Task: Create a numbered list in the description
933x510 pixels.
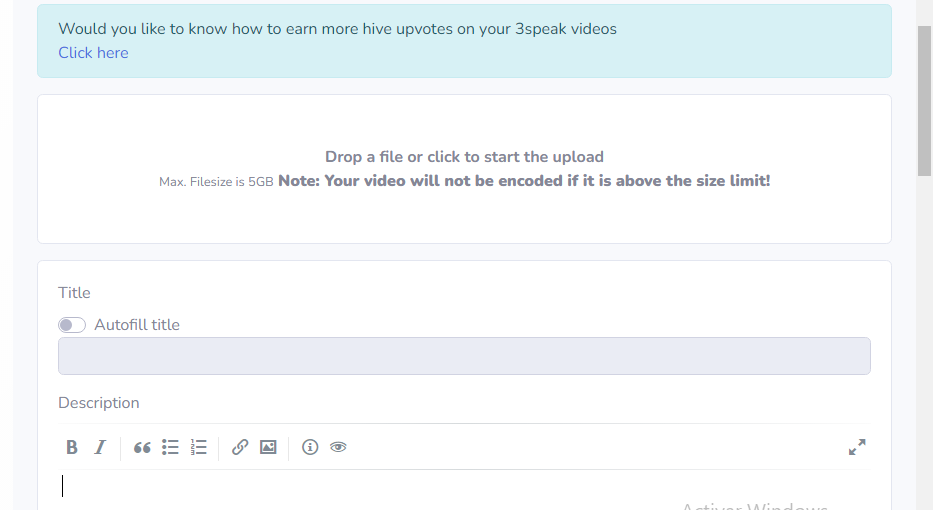Action: [x=198, y=448]
